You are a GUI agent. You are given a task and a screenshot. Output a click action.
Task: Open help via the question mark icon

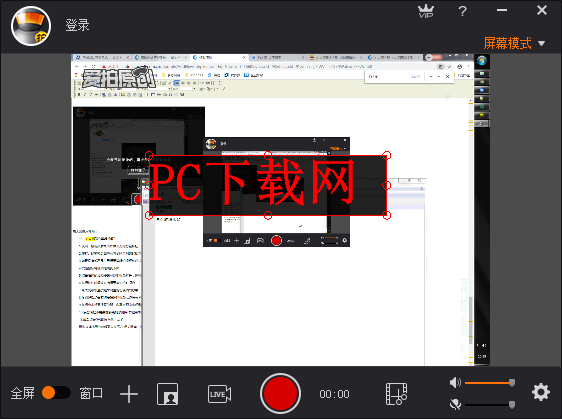tap(463, 11)
